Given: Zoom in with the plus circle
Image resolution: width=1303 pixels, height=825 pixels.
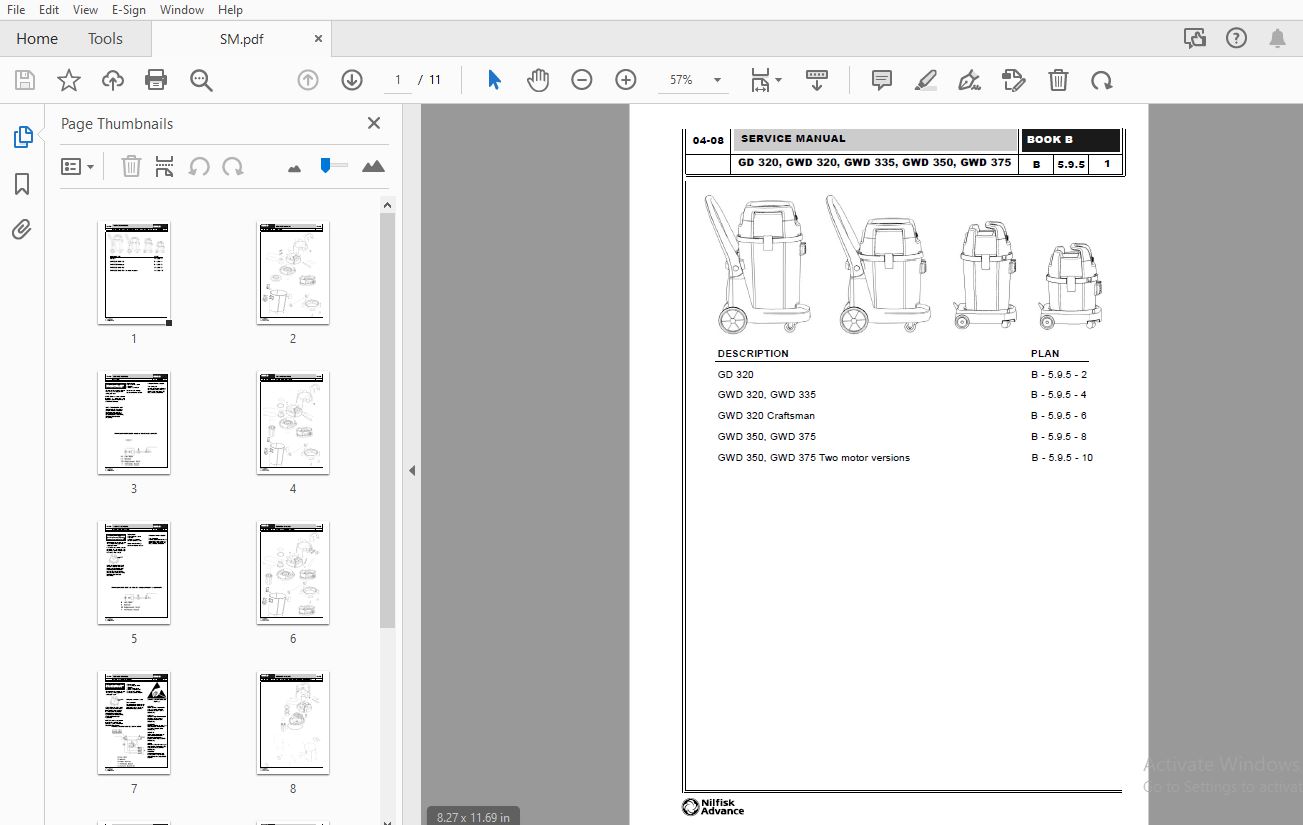Looking at the screenshot, I should pyautogui.click(x=626, y=80).
